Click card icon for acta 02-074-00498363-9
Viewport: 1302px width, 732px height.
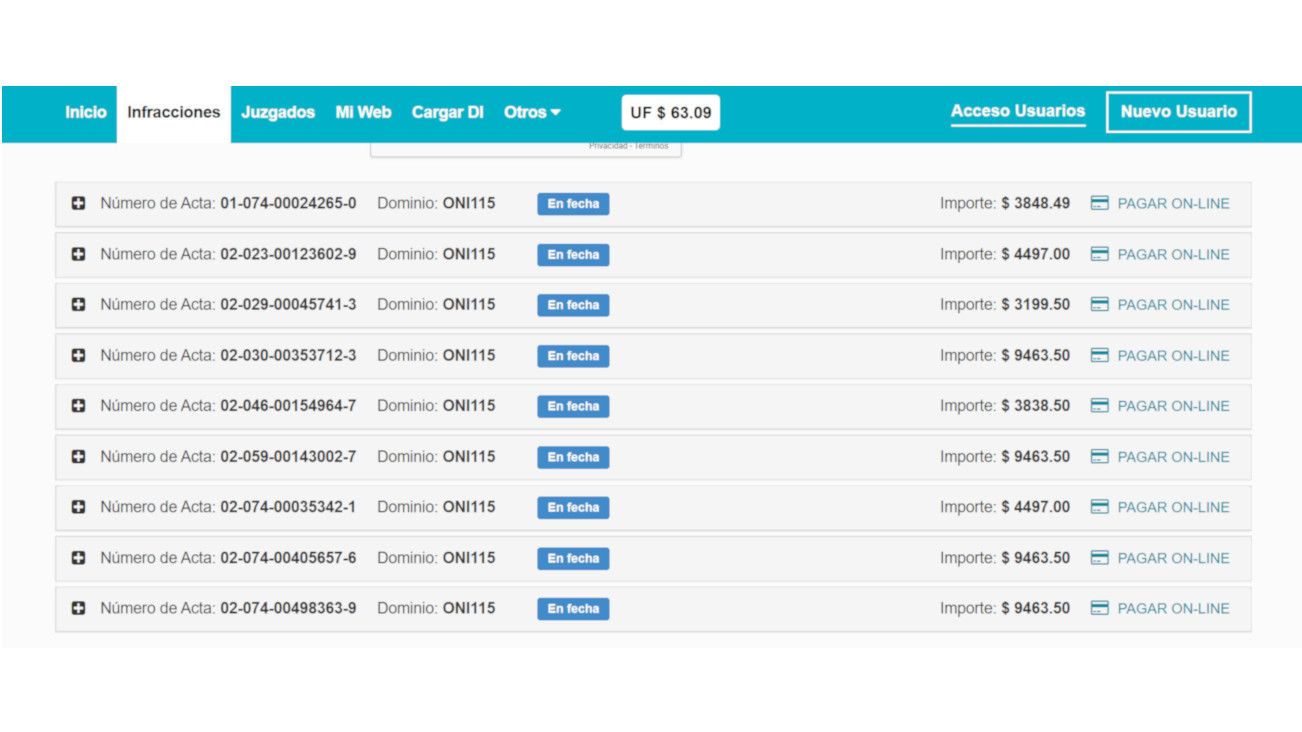click(1099, 608)
